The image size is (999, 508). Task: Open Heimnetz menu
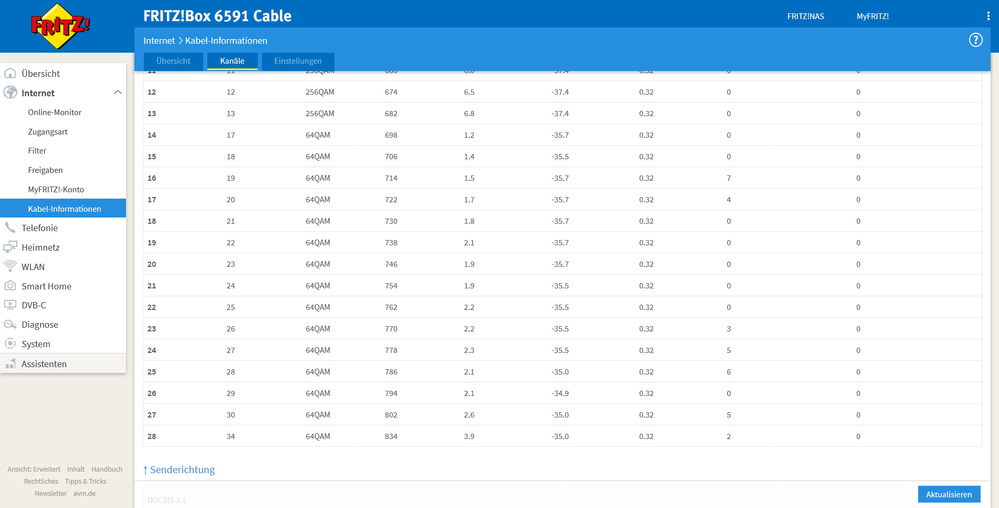pyautogui.click(x=41, y=247)
